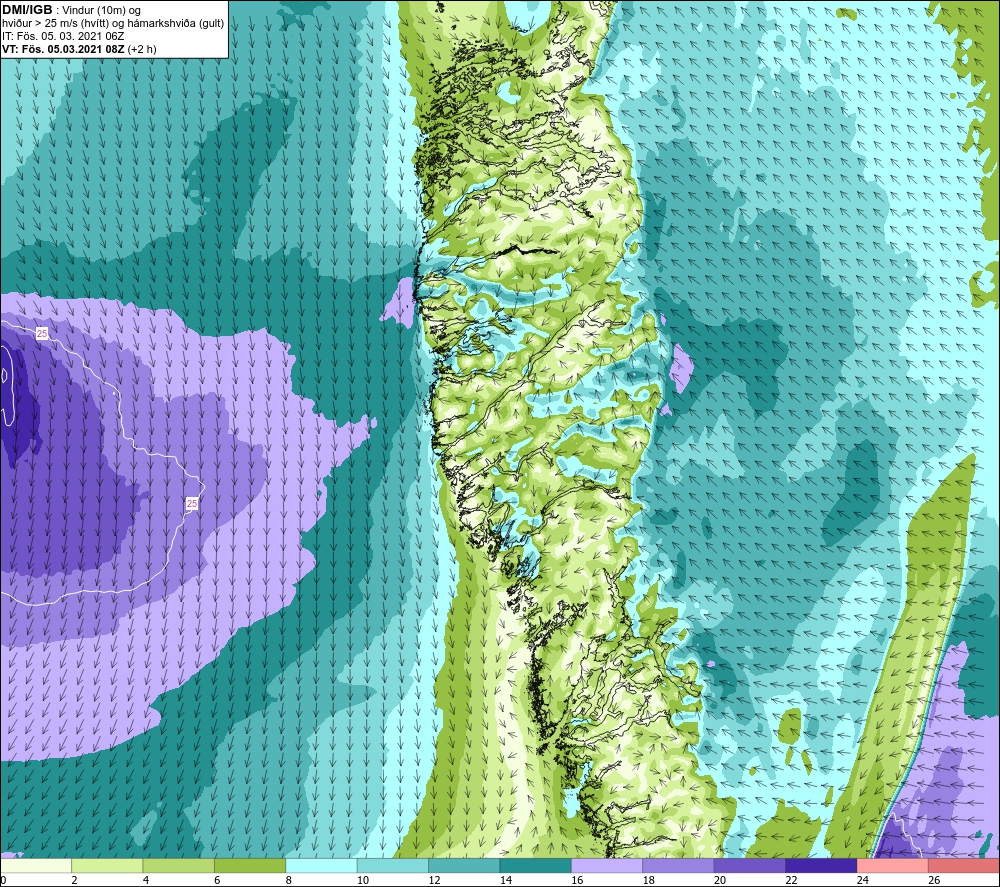This screenshot has width=1000, height=887.
Task: Click the legend scale number '0'
Action: click(x=3, y=880)
